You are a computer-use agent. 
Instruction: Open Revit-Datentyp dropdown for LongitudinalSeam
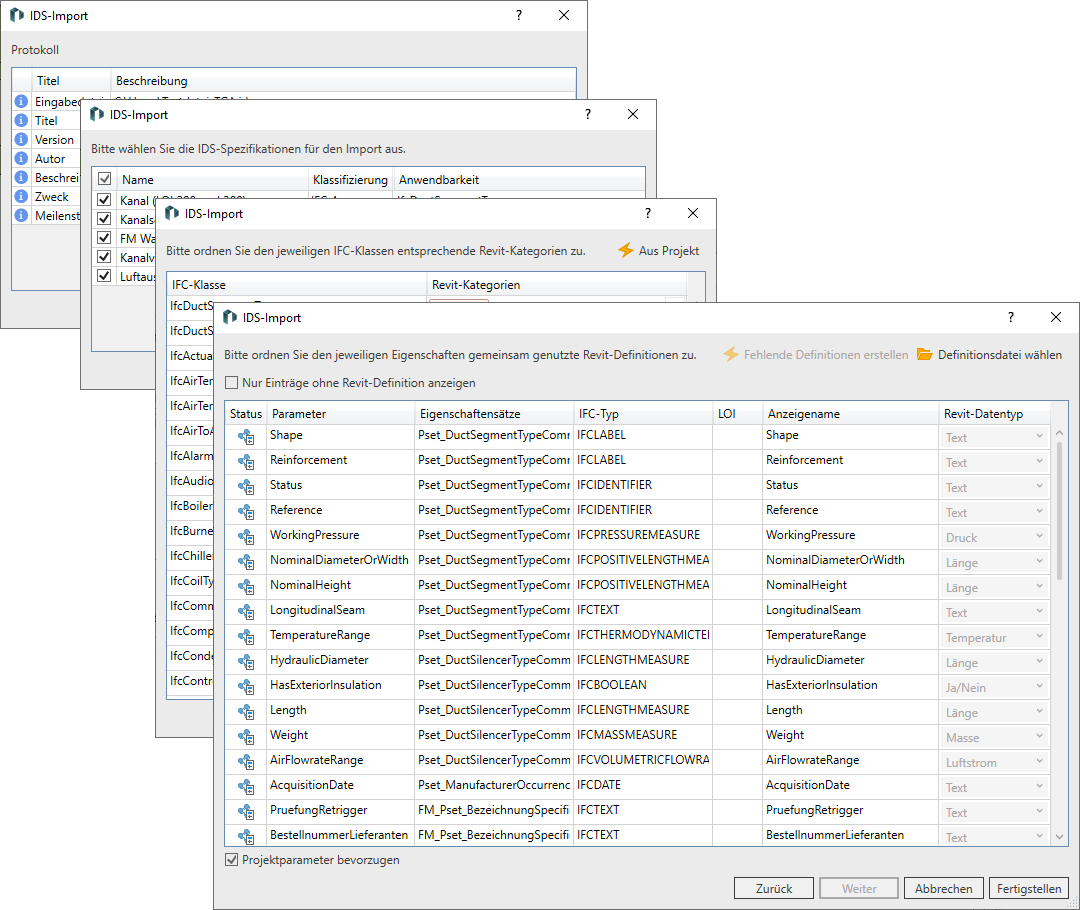(x=994, y=612)
